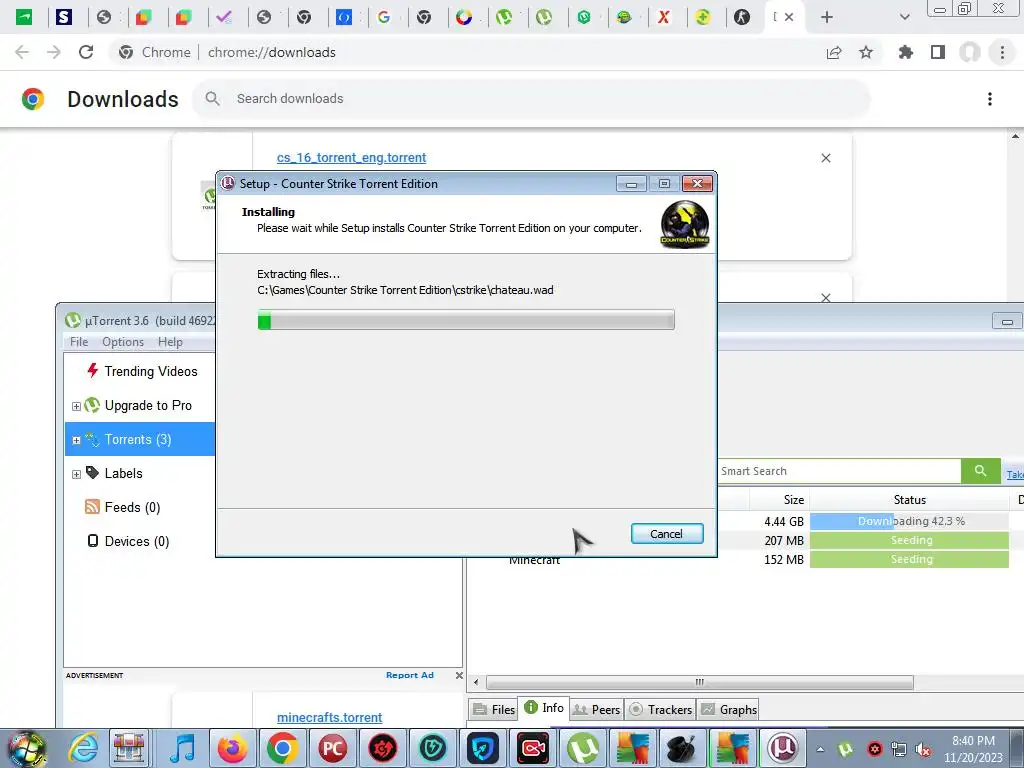Screen dimensions: 1024x768
Task: Click the Report Ad link
Action: coord(409,675)
